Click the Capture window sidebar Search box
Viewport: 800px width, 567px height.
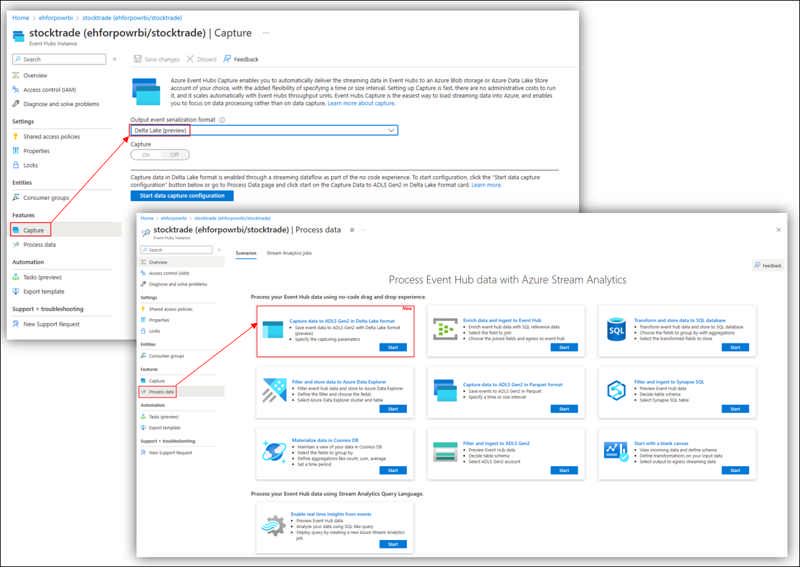[59, 60]
